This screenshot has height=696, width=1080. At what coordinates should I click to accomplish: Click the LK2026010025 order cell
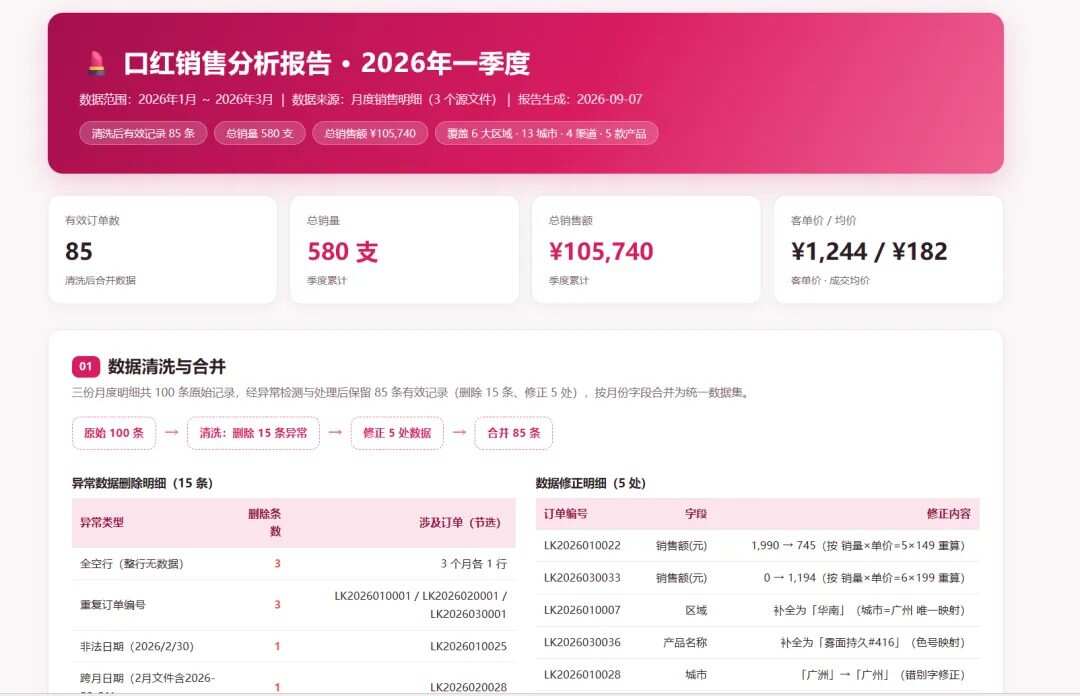point(468,646)
